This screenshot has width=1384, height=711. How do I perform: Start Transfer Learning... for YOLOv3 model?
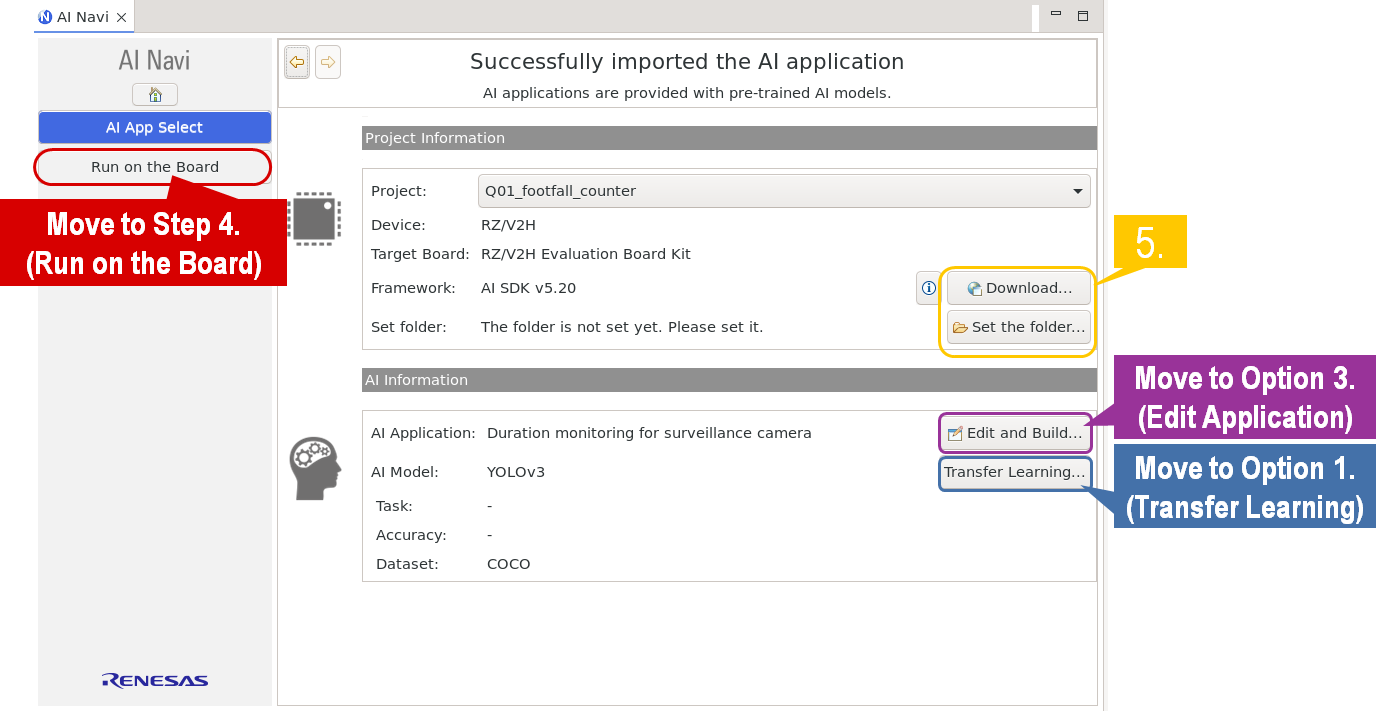[x=1014, y=472]
